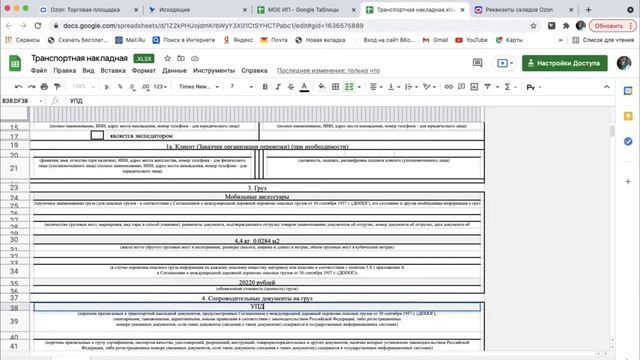Screen dimensions: 640x360
Task: Open the Правка menu
Action: tap(64, 70)
